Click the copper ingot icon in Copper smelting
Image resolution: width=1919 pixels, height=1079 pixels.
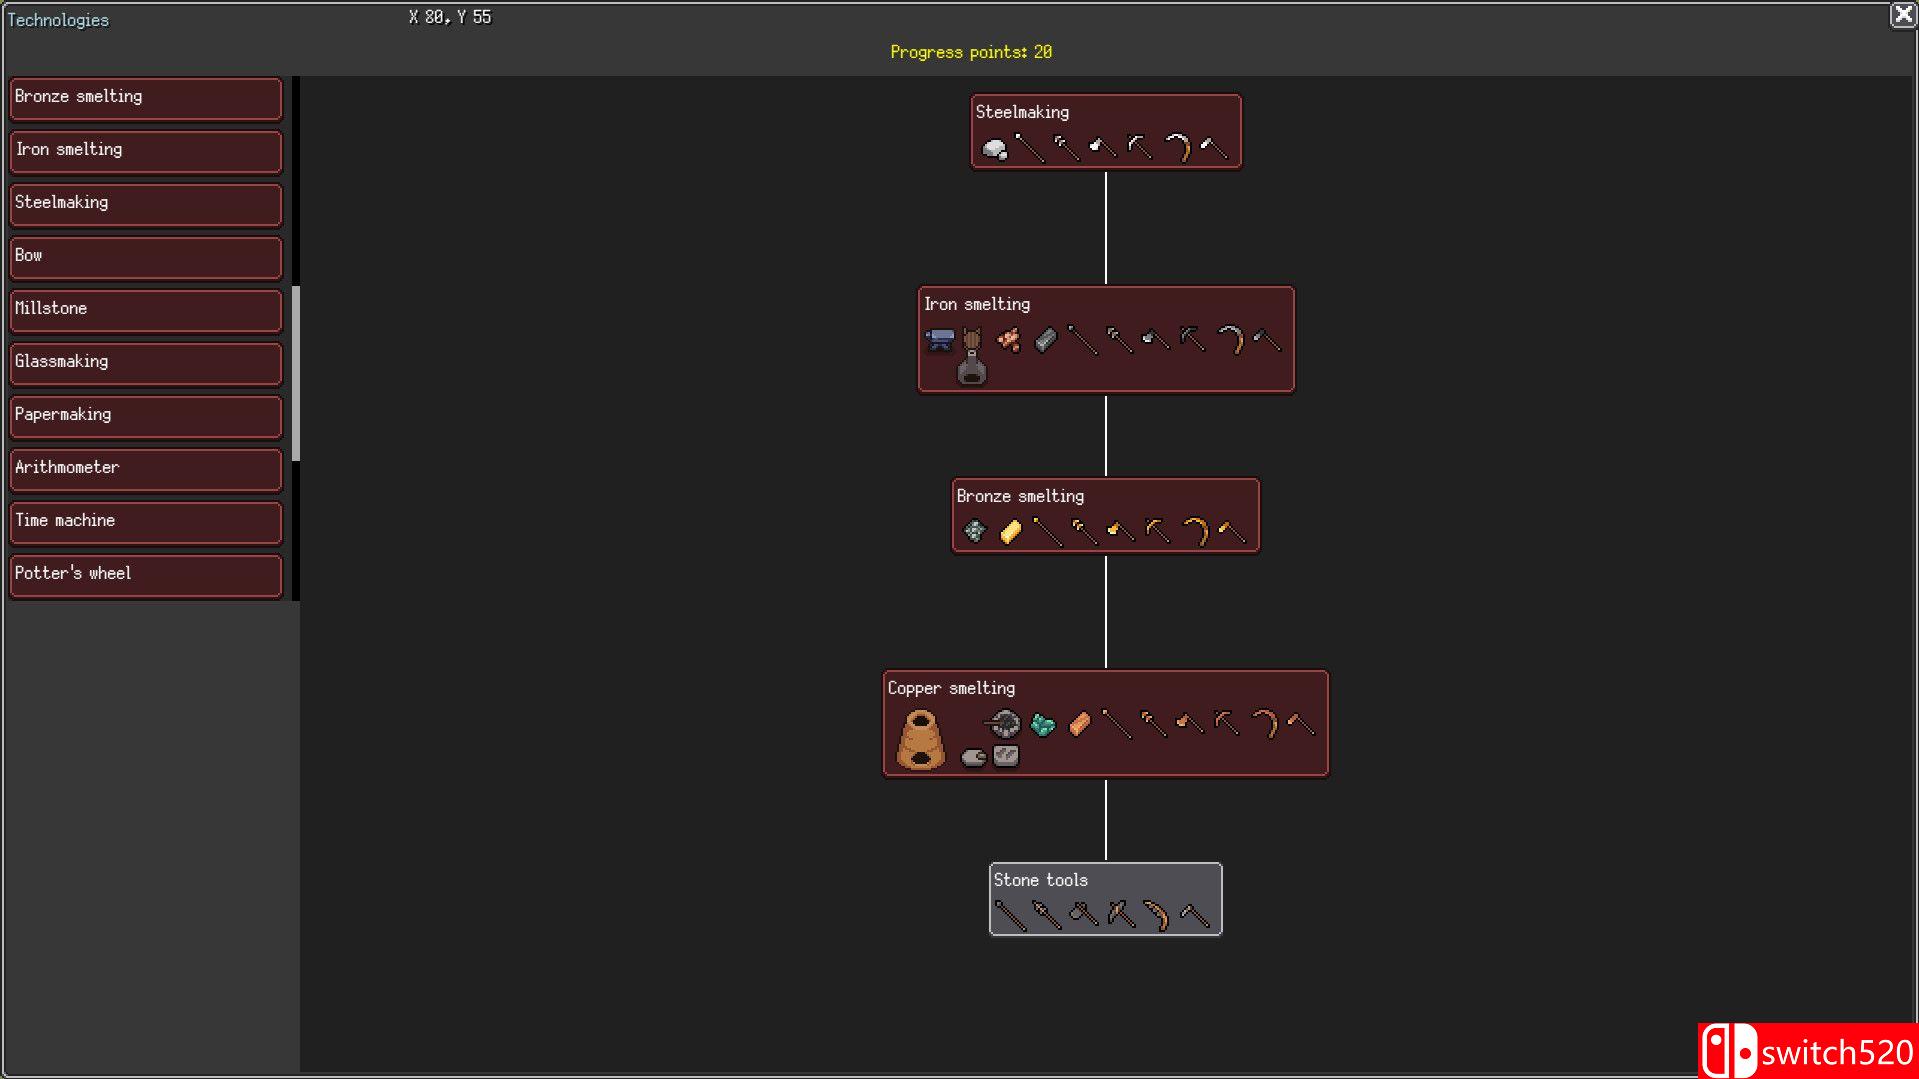pos(1079,725)
